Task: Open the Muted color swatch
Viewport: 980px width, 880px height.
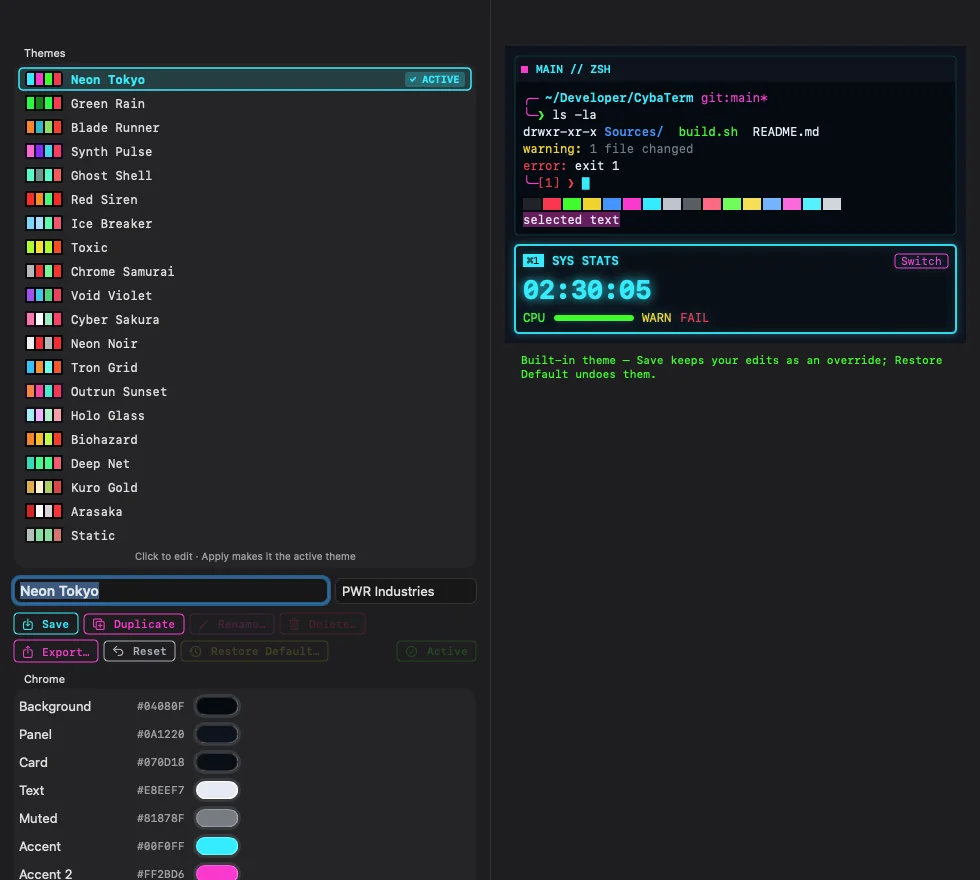Action: click(x=217, y=818)
